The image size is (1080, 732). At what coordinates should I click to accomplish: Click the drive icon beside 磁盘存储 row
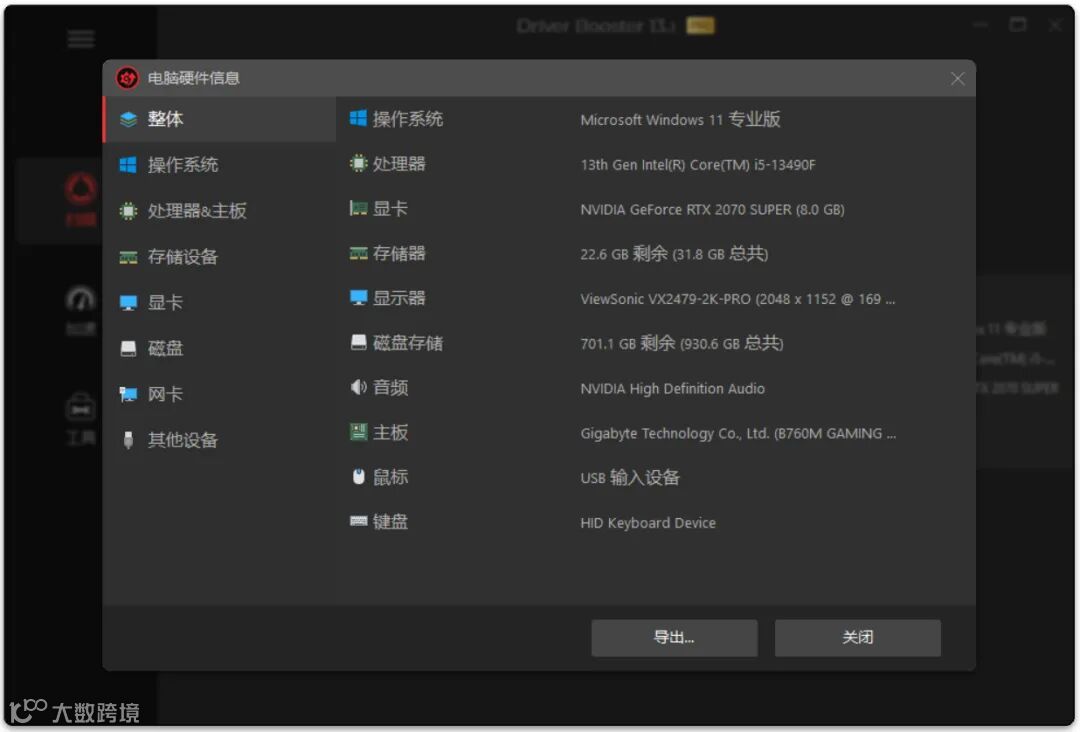(358, 342)
